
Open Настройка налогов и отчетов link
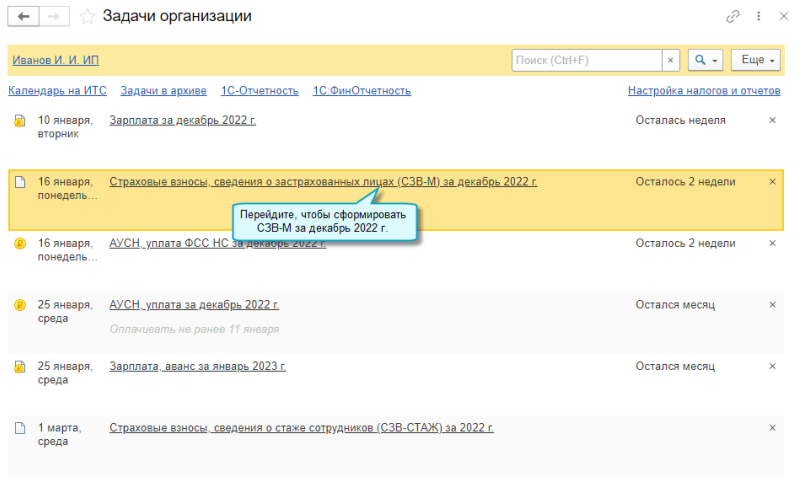(704, 91)
